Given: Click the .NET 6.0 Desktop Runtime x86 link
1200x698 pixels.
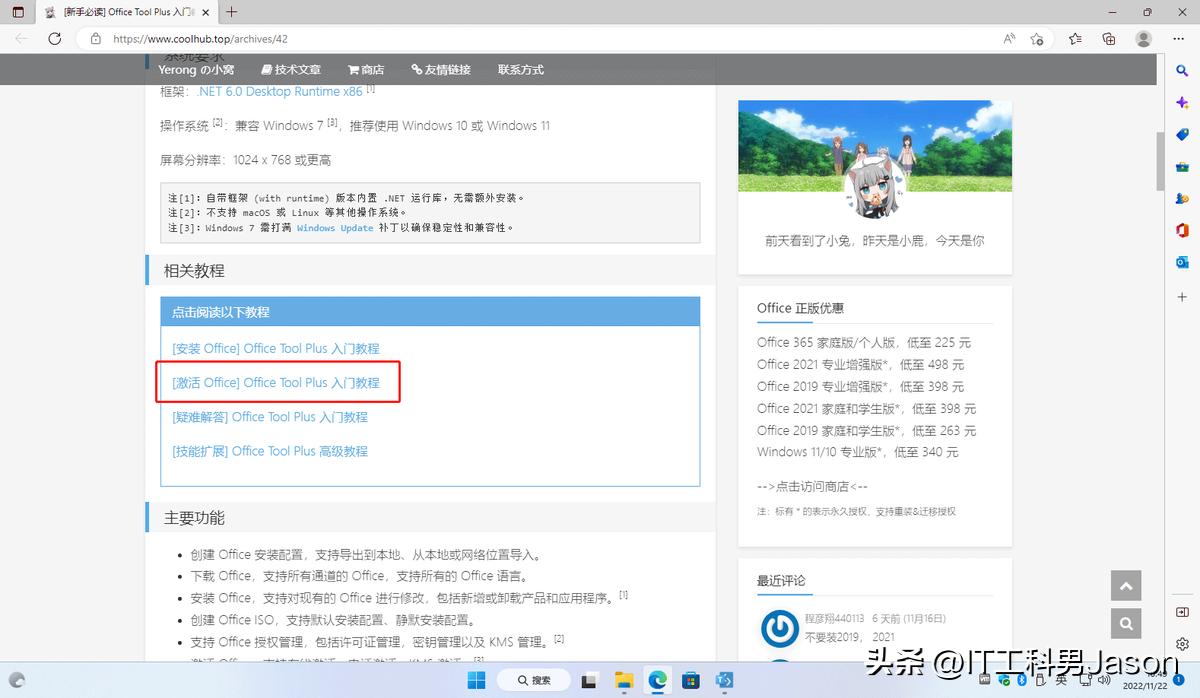Looking at the screenshot, I should 280,92.
